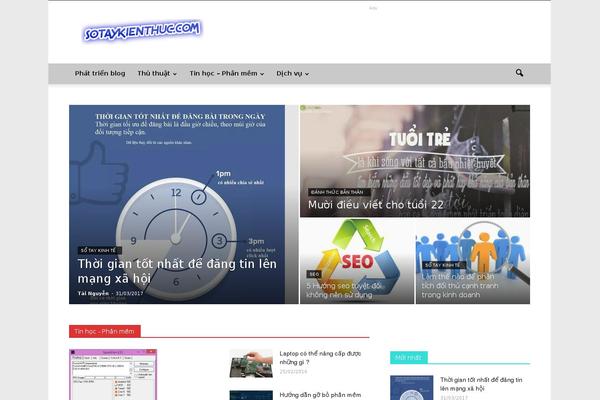Image resolution: width=600 pixels, height=400 pixels.
Task: Open author Tài Nguyễn profile link
Action: (x=93, y=293)
